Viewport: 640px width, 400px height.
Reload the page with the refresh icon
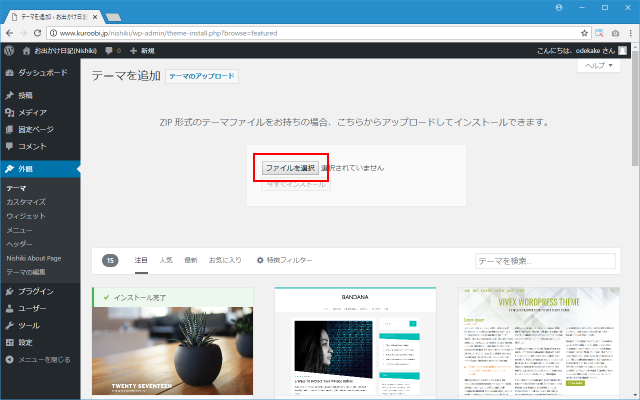pyautogui.click(x=37, y=33)
